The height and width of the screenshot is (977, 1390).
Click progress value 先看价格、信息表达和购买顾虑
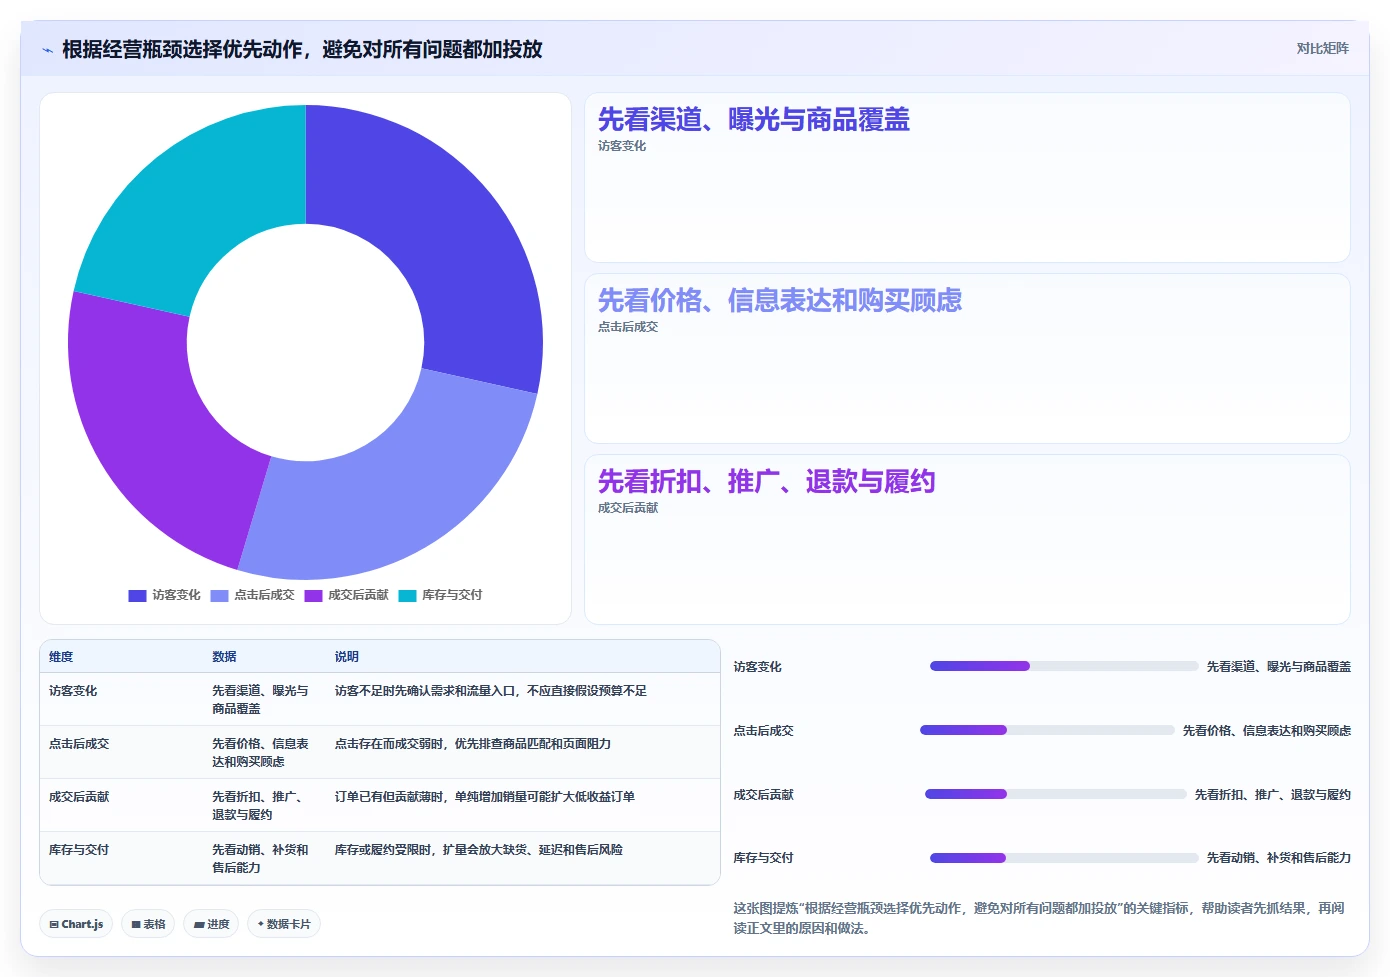tap(1266, 731)
